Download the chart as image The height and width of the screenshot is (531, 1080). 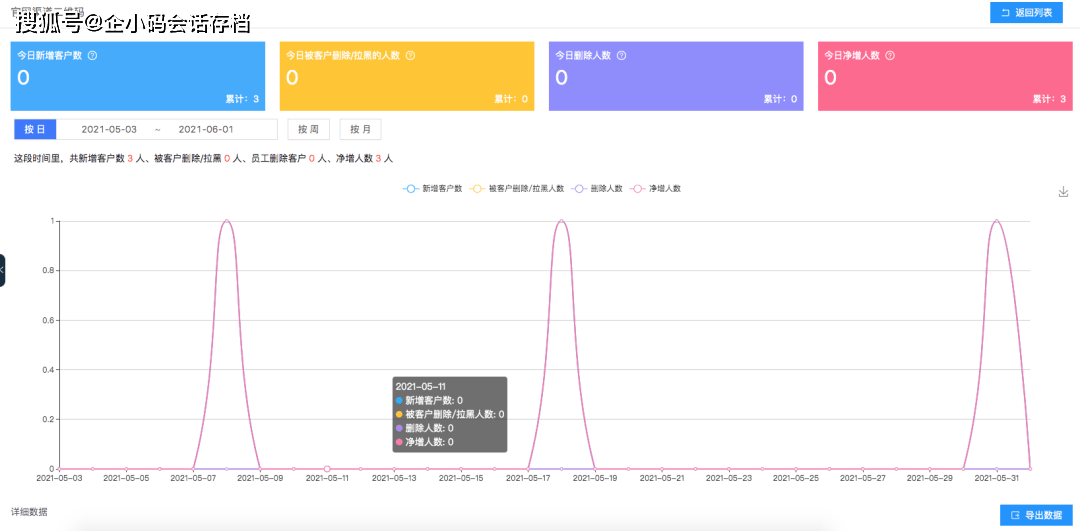pyautogui.click(x=1063, y=191)
